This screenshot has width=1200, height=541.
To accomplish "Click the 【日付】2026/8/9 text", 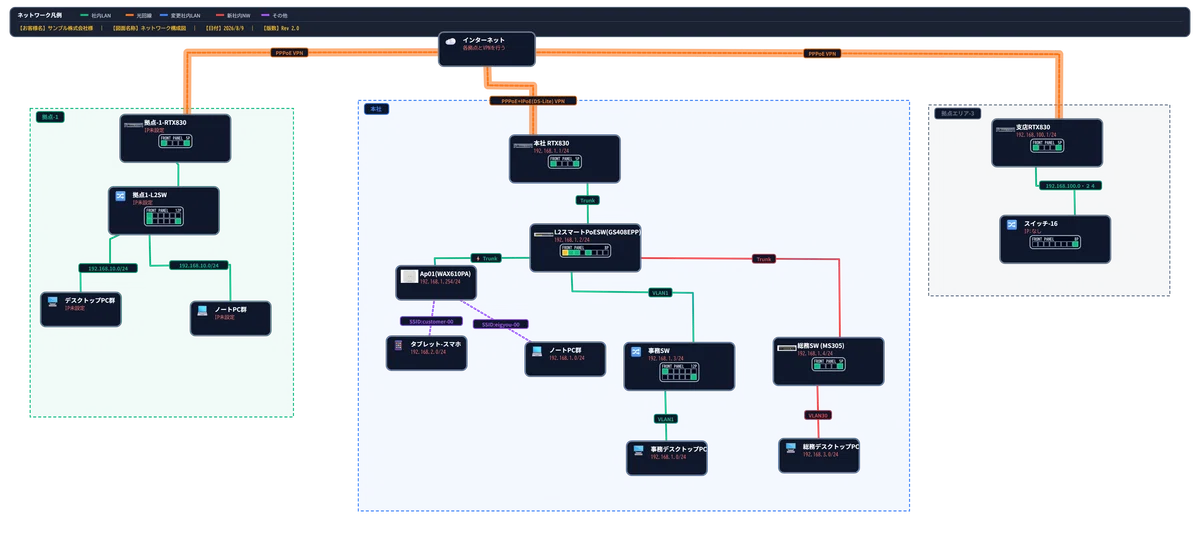I will pyautogui.click(x=223, y=28).
